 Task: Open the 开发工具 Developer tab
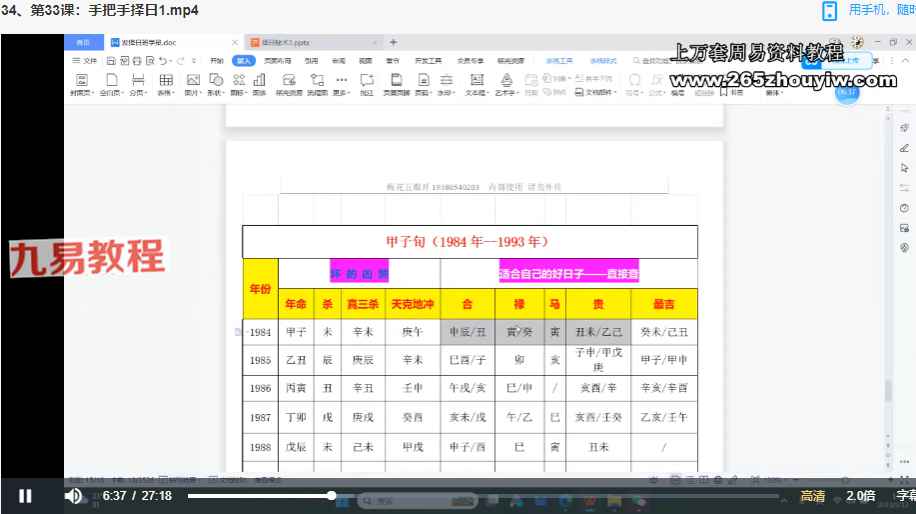click(x=428, y=61)
